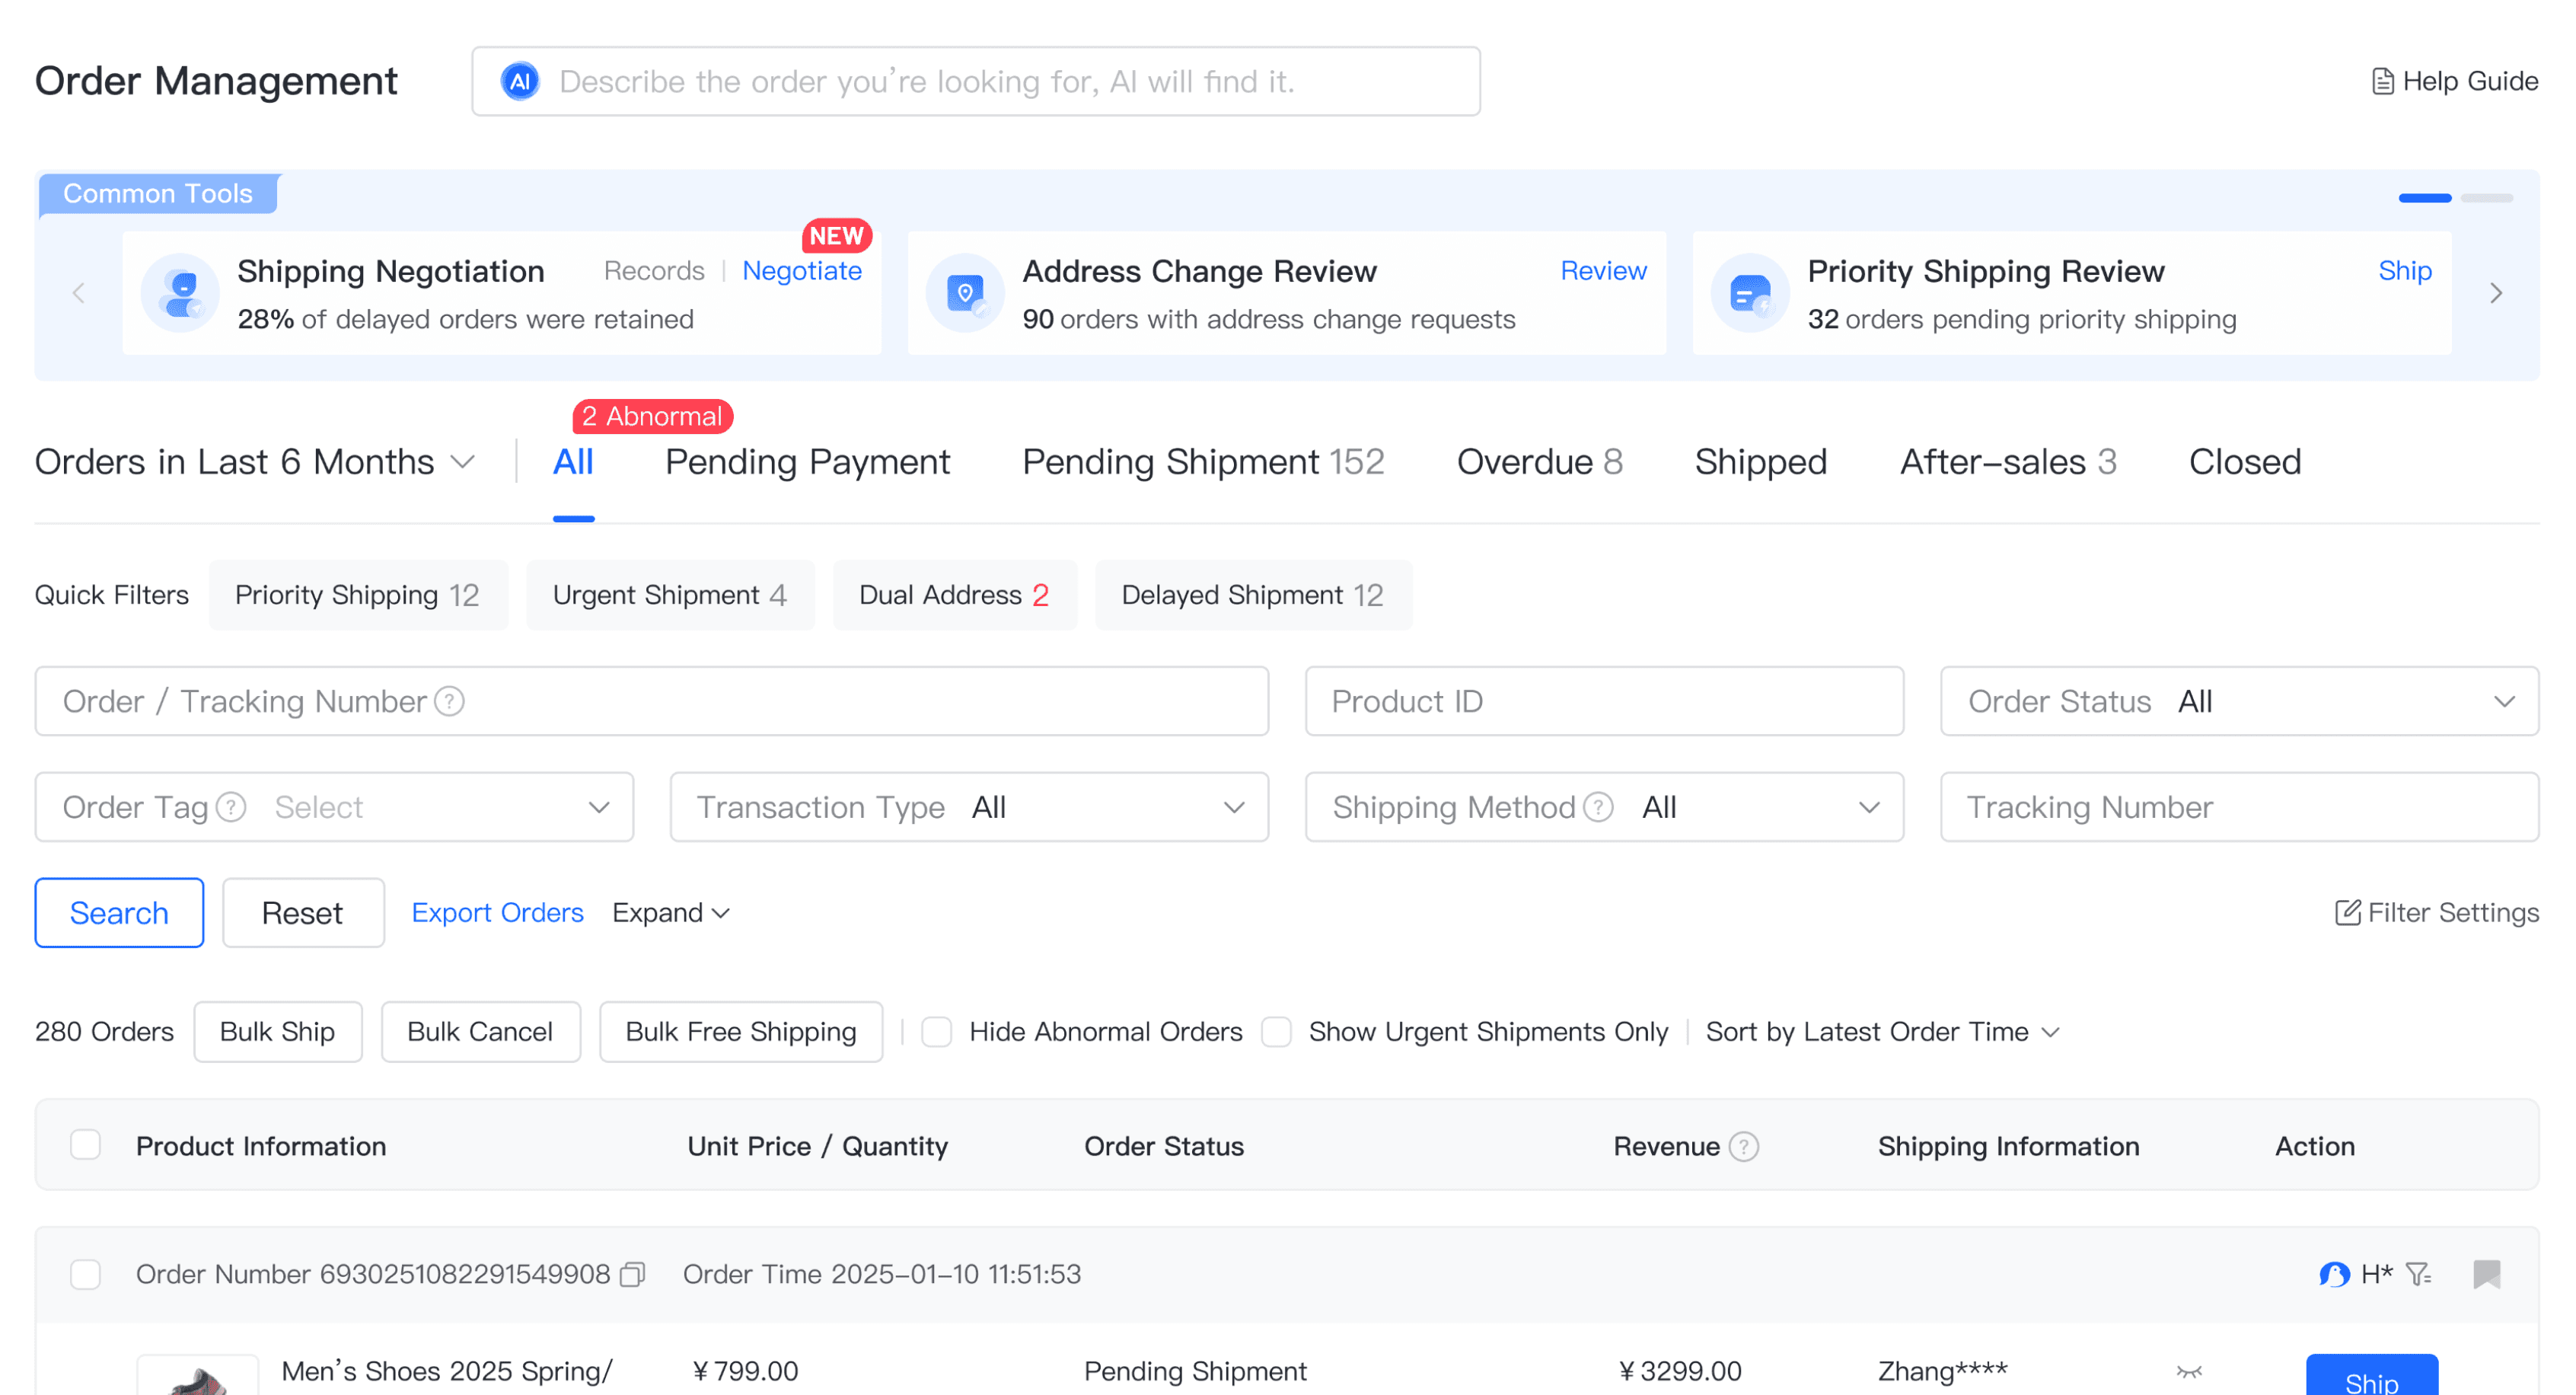
Task: Click the hidden-eye icon beside Zhang****
Action: pyautogui.click(x=2189, y=1371)
